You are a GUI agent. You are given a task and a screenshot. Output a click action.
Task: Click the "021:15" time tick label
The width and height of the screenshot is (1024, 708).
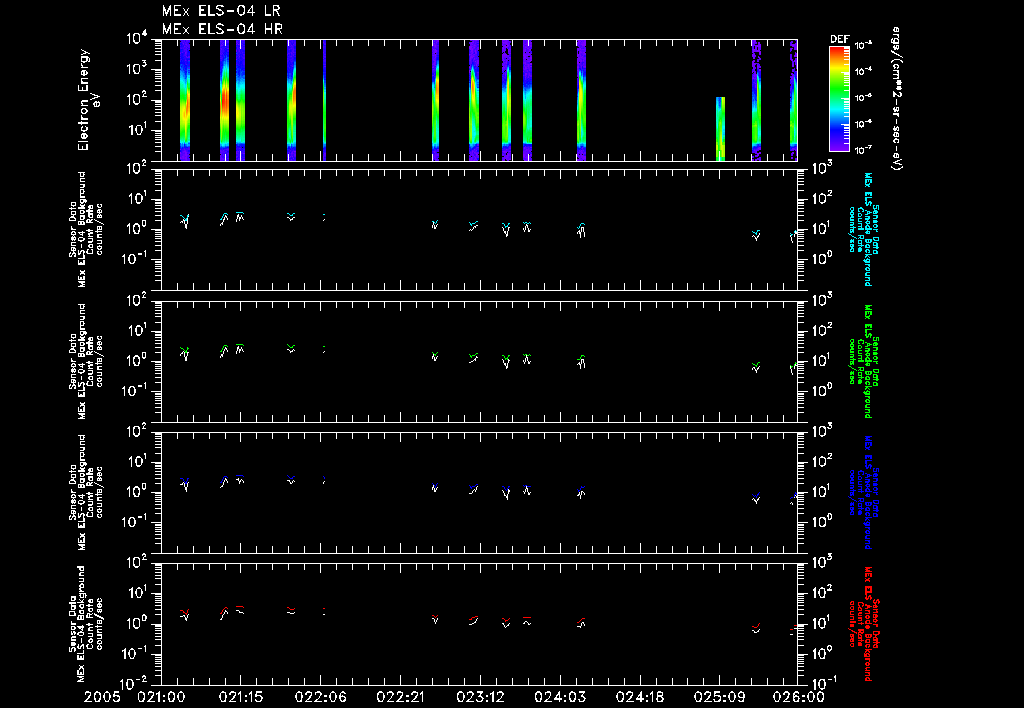coord(240,698)
